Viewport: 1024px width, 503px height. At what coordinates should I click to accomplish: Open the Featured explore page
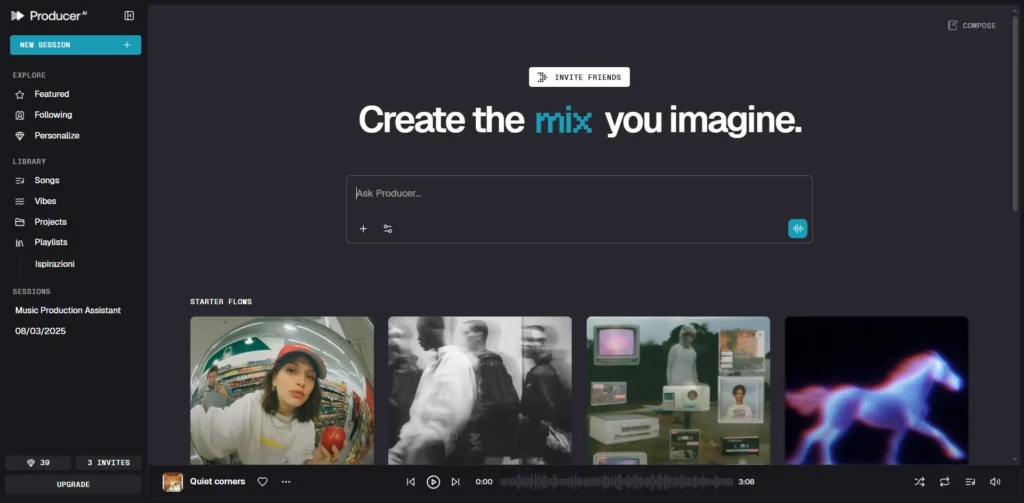click(x=52, y=94)
